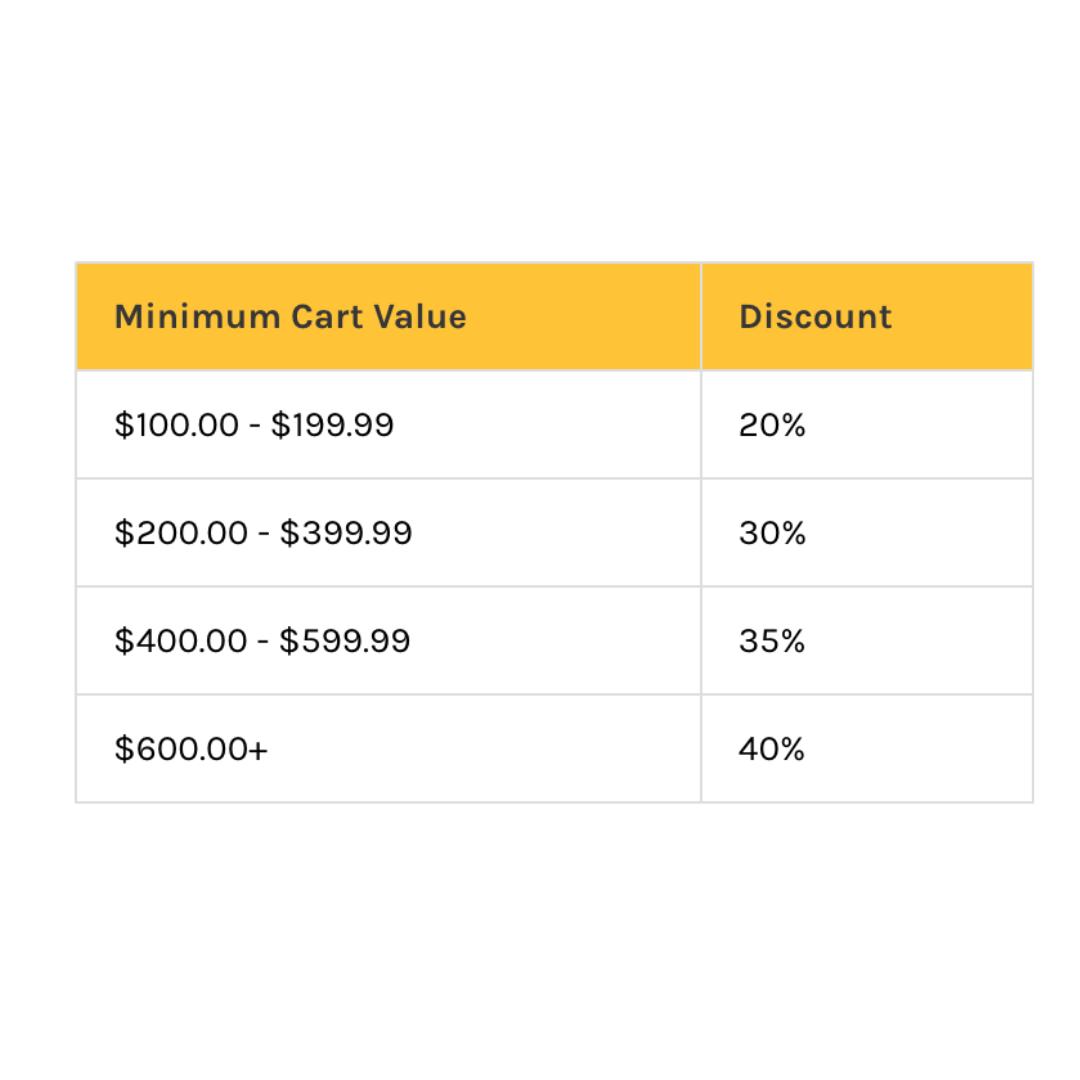Select the $399.99 amount text
Screen dimensions: 1080x1080
(346, 533)
